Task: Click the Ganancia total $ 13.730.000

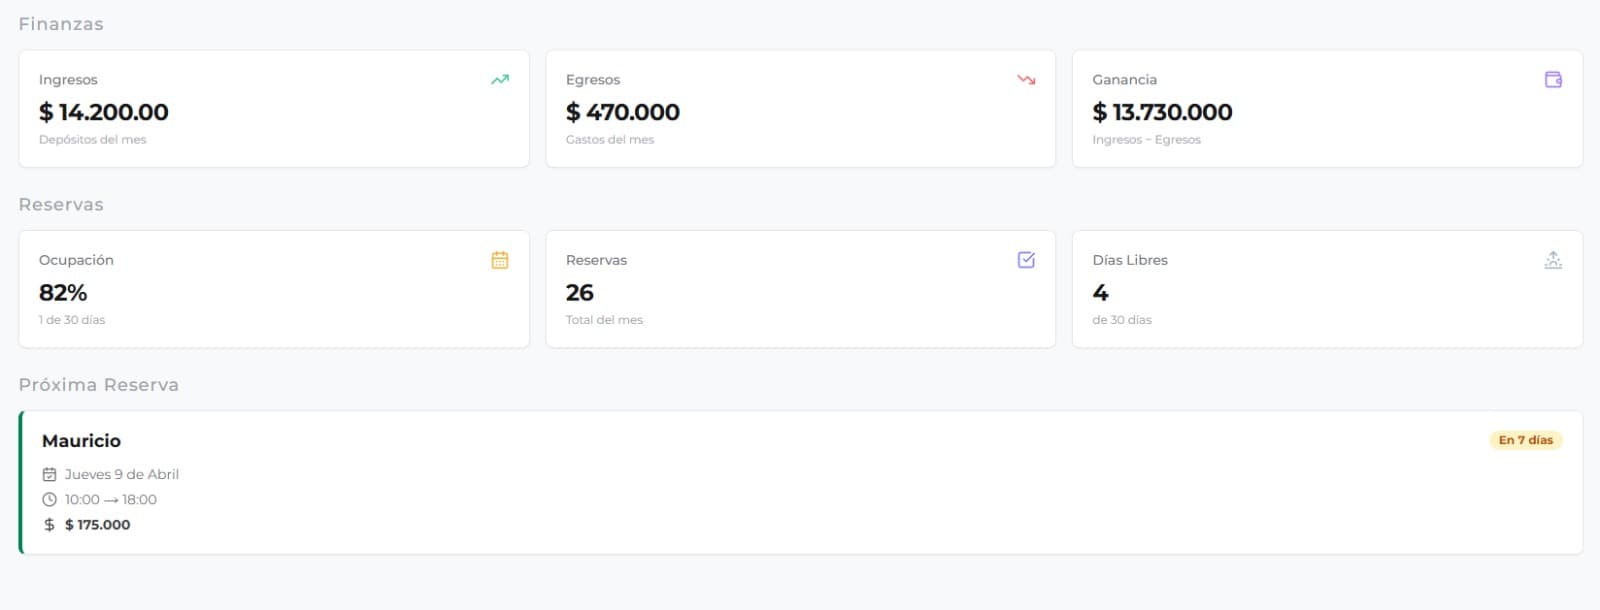Action: (x=1162, y=112)
